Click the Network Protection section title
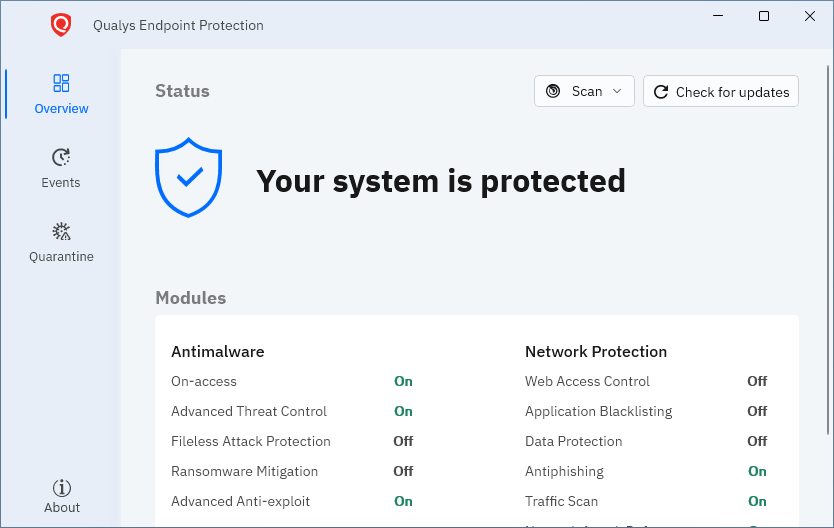 click(596, 351)
